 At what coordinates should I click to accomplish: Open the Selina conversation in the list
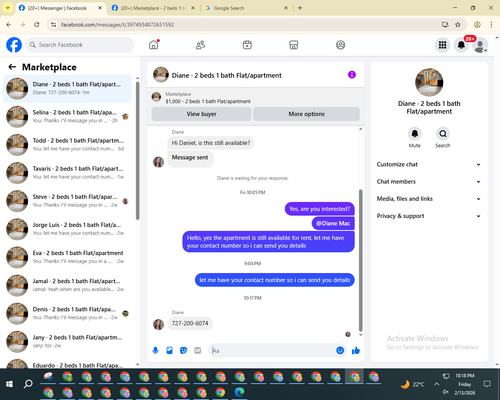pyautogui.click(x=67, y=117)
